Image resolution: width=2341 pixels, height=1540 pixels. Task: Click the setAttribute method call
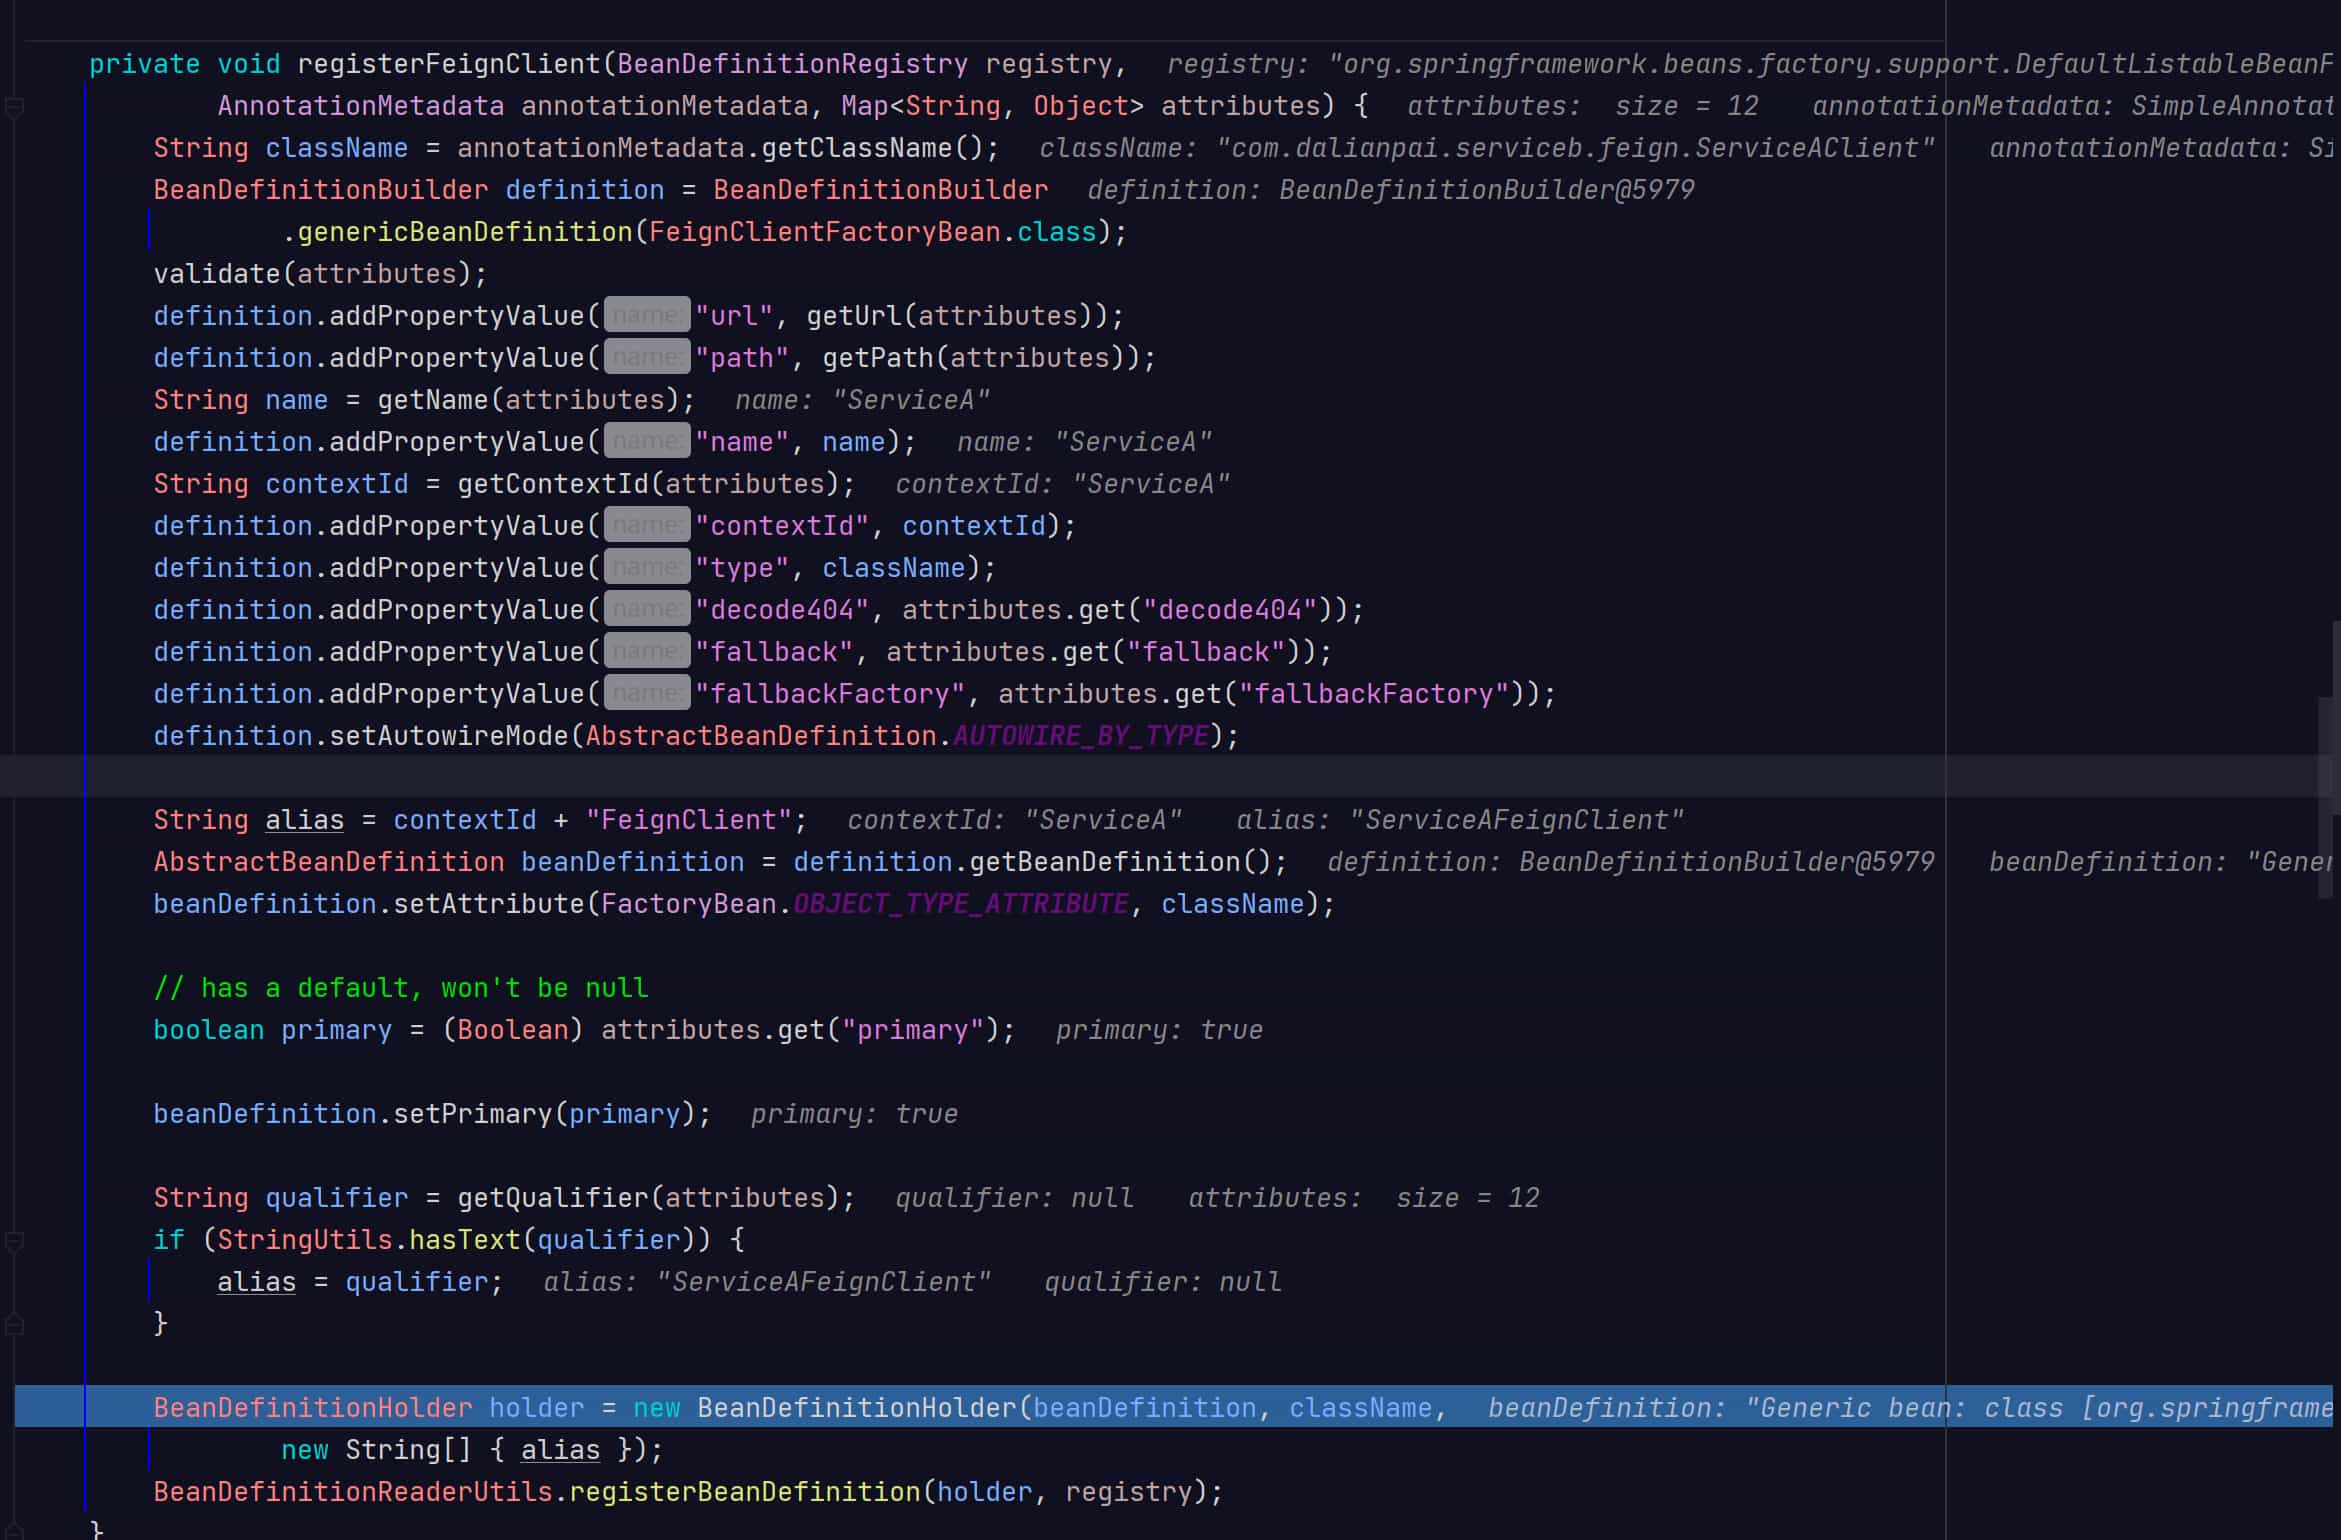point(488,904)
